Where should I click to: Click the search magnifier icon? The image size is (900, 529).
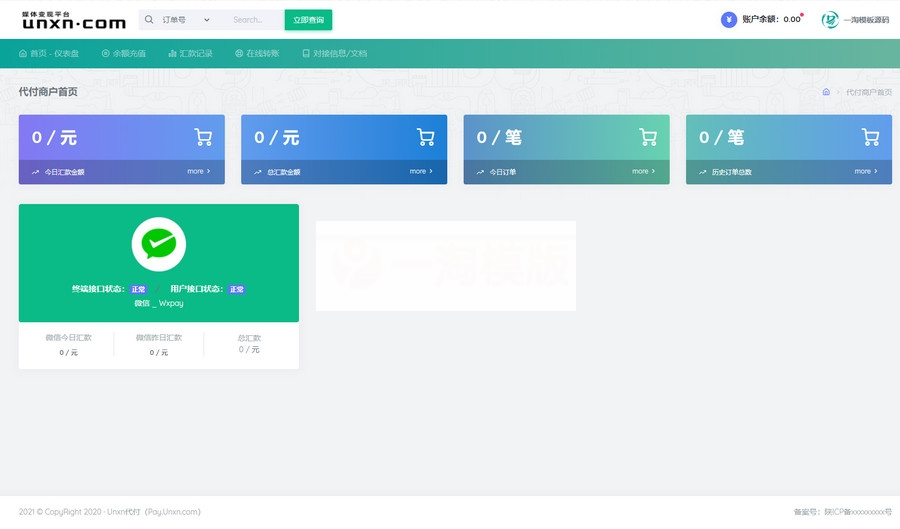(149, 20)
